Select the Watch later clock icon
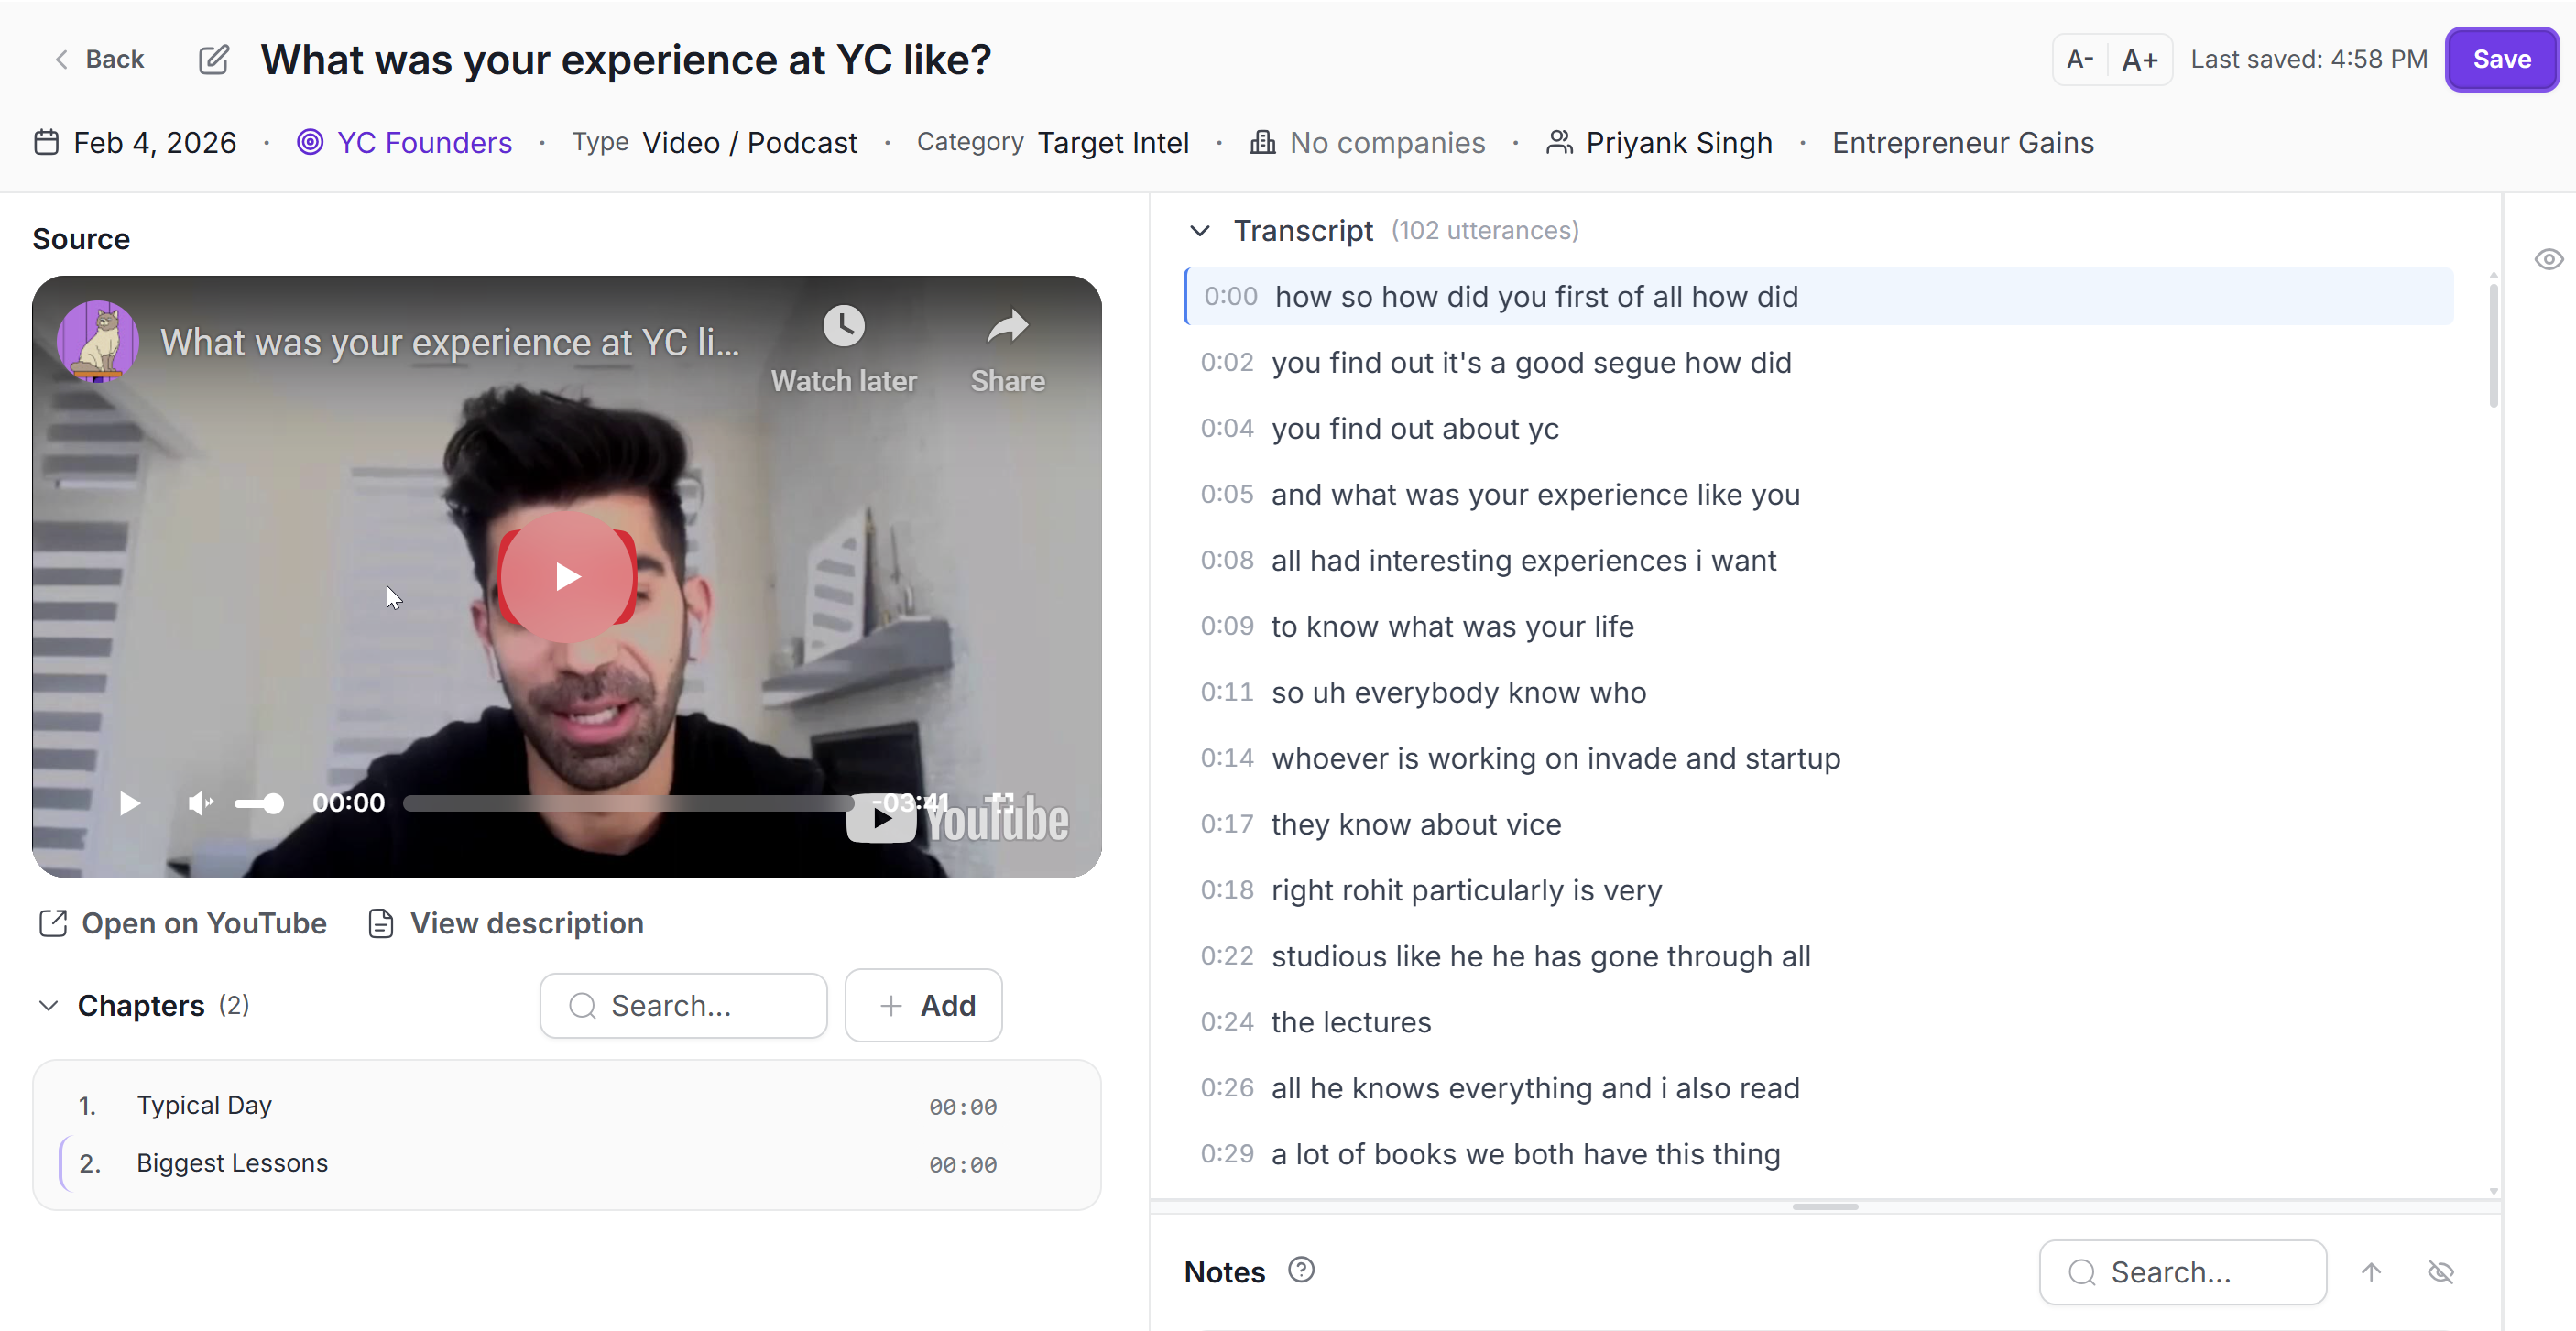The image size is (2576, 1331). (843, 325)
